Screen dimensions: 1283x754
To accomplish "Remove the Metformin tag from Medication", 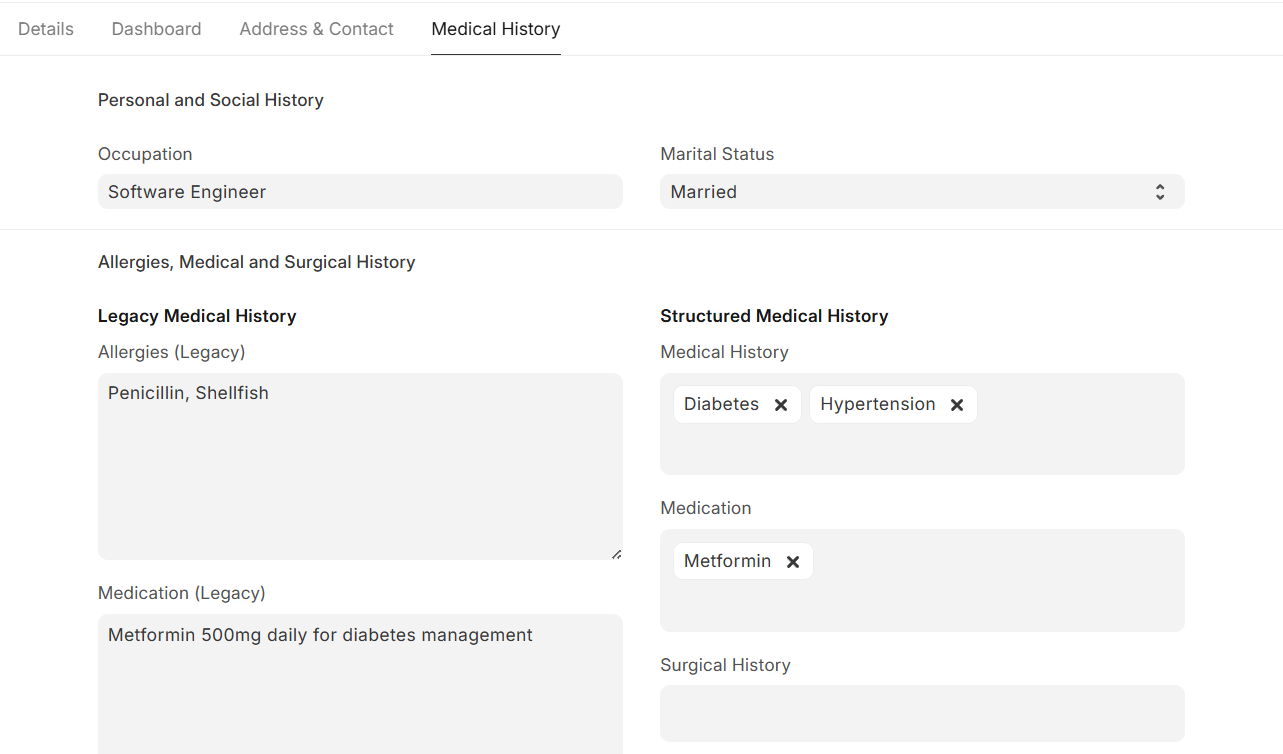I will 793,561.
